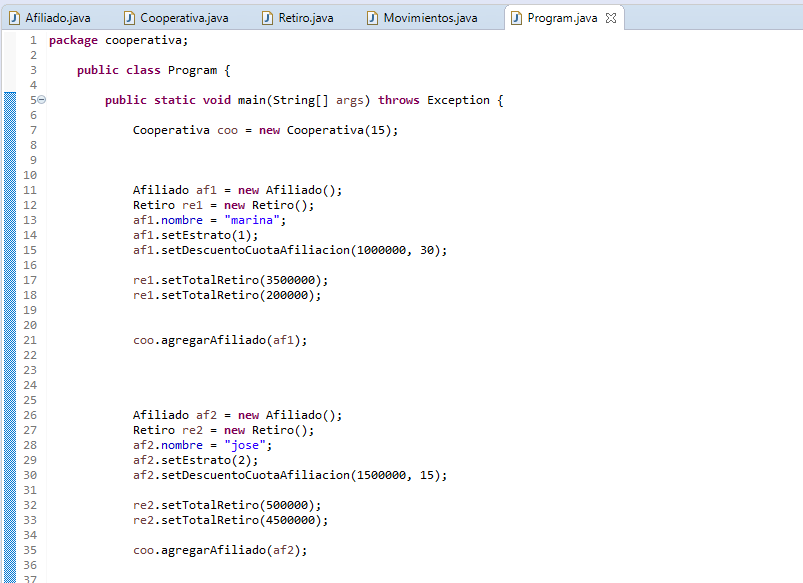The height and width of the screenshot is (583, 803).
Task: Switch to Movimientos.java tab
Action: coord(423,18)
